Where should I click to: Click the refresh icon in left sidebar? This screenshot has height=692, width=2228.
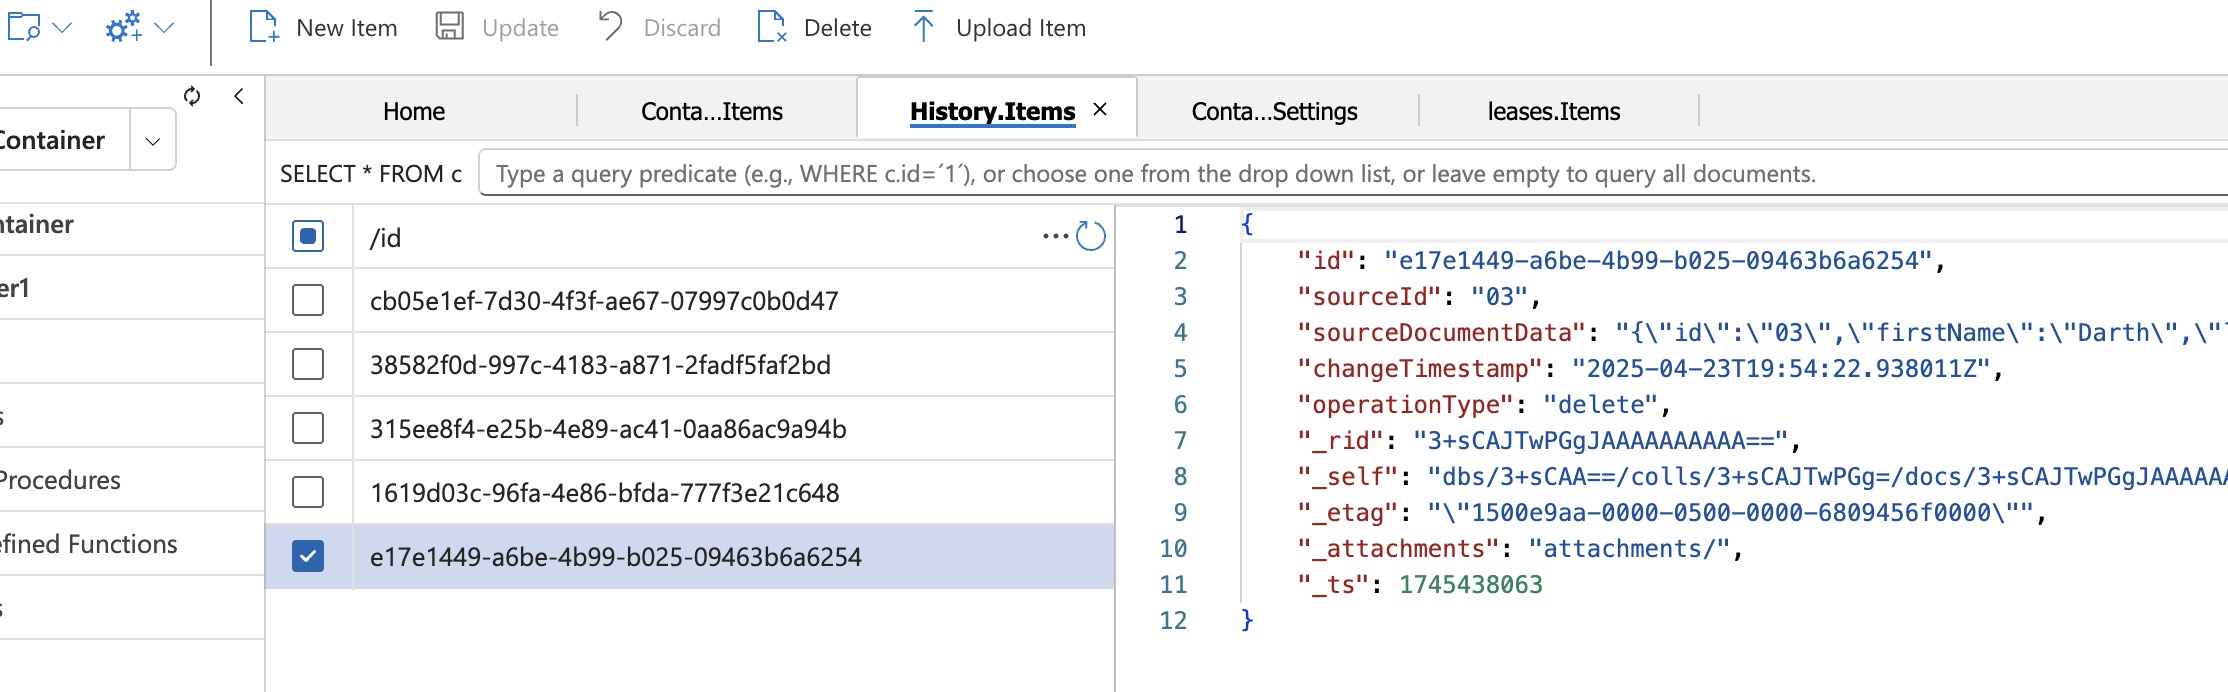(x=192, y=96)
